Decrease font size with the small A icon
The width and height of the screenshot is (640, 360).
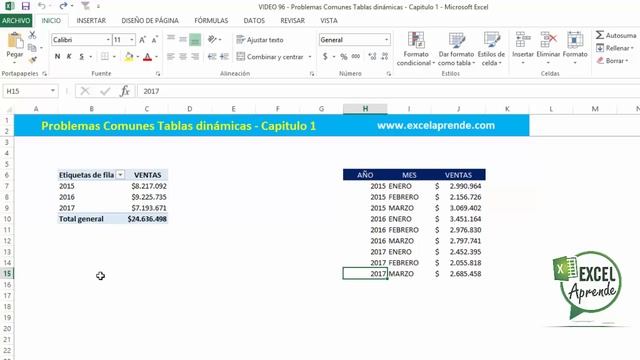154,40
